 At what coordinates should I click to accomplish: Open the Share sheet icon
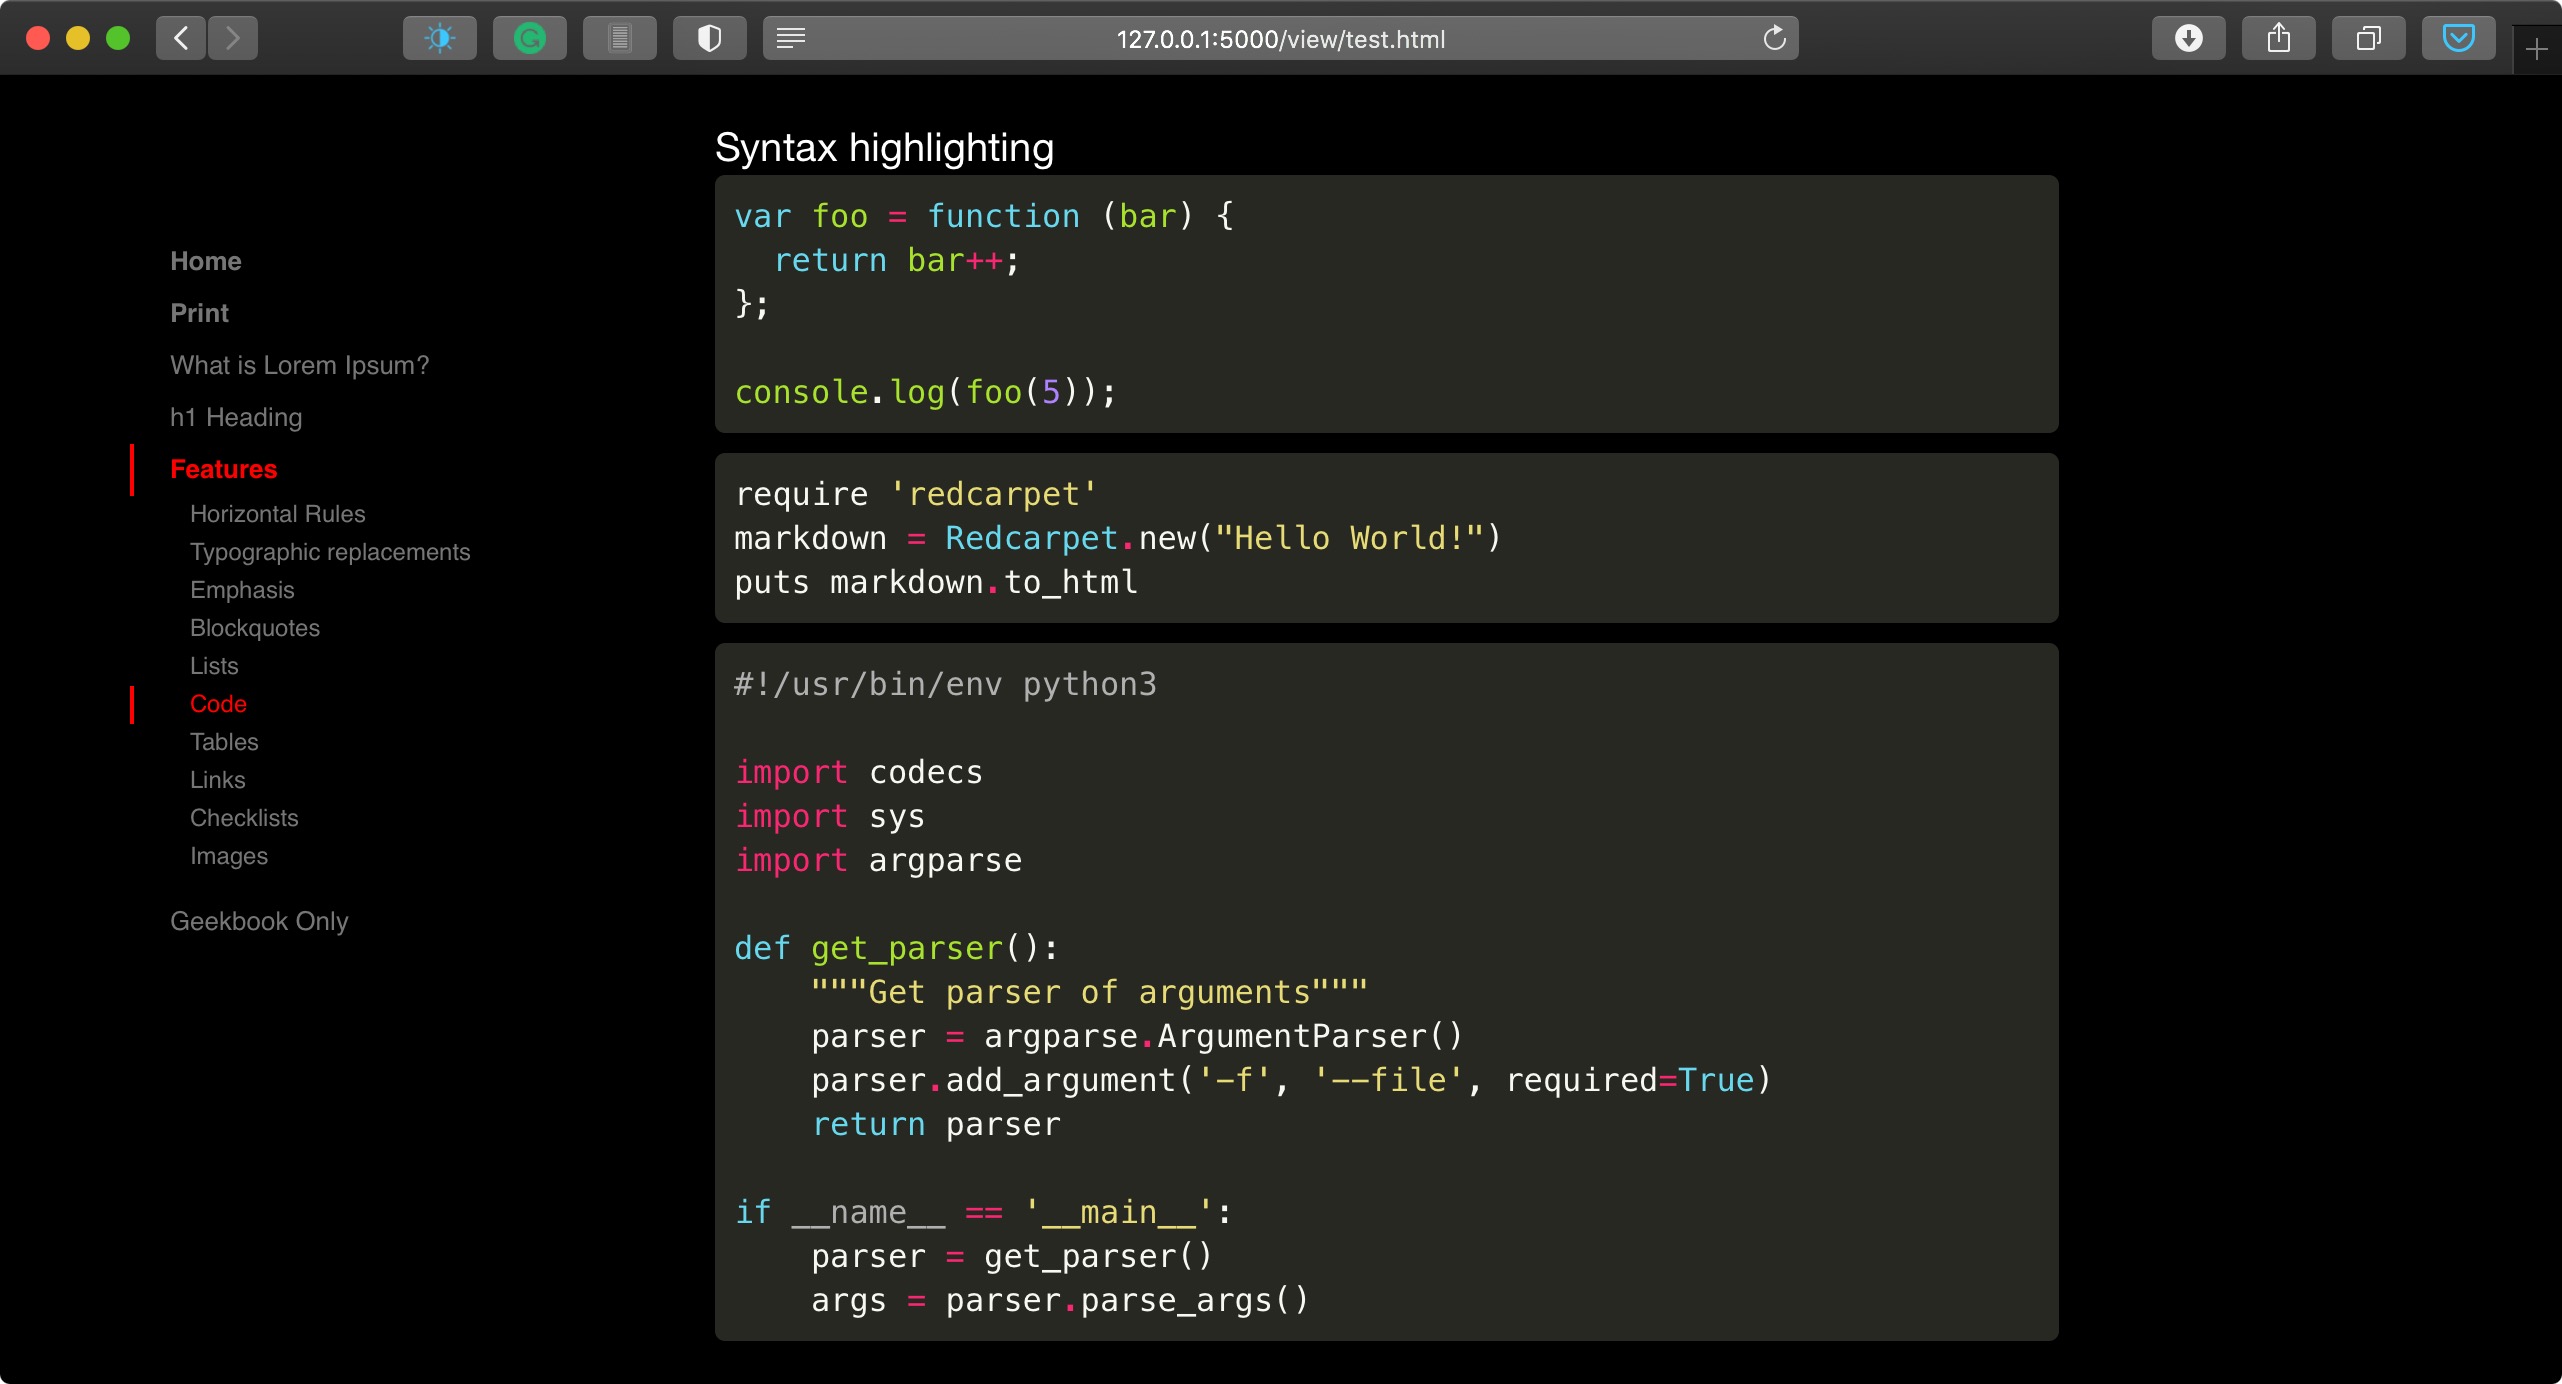[2279, 38]
